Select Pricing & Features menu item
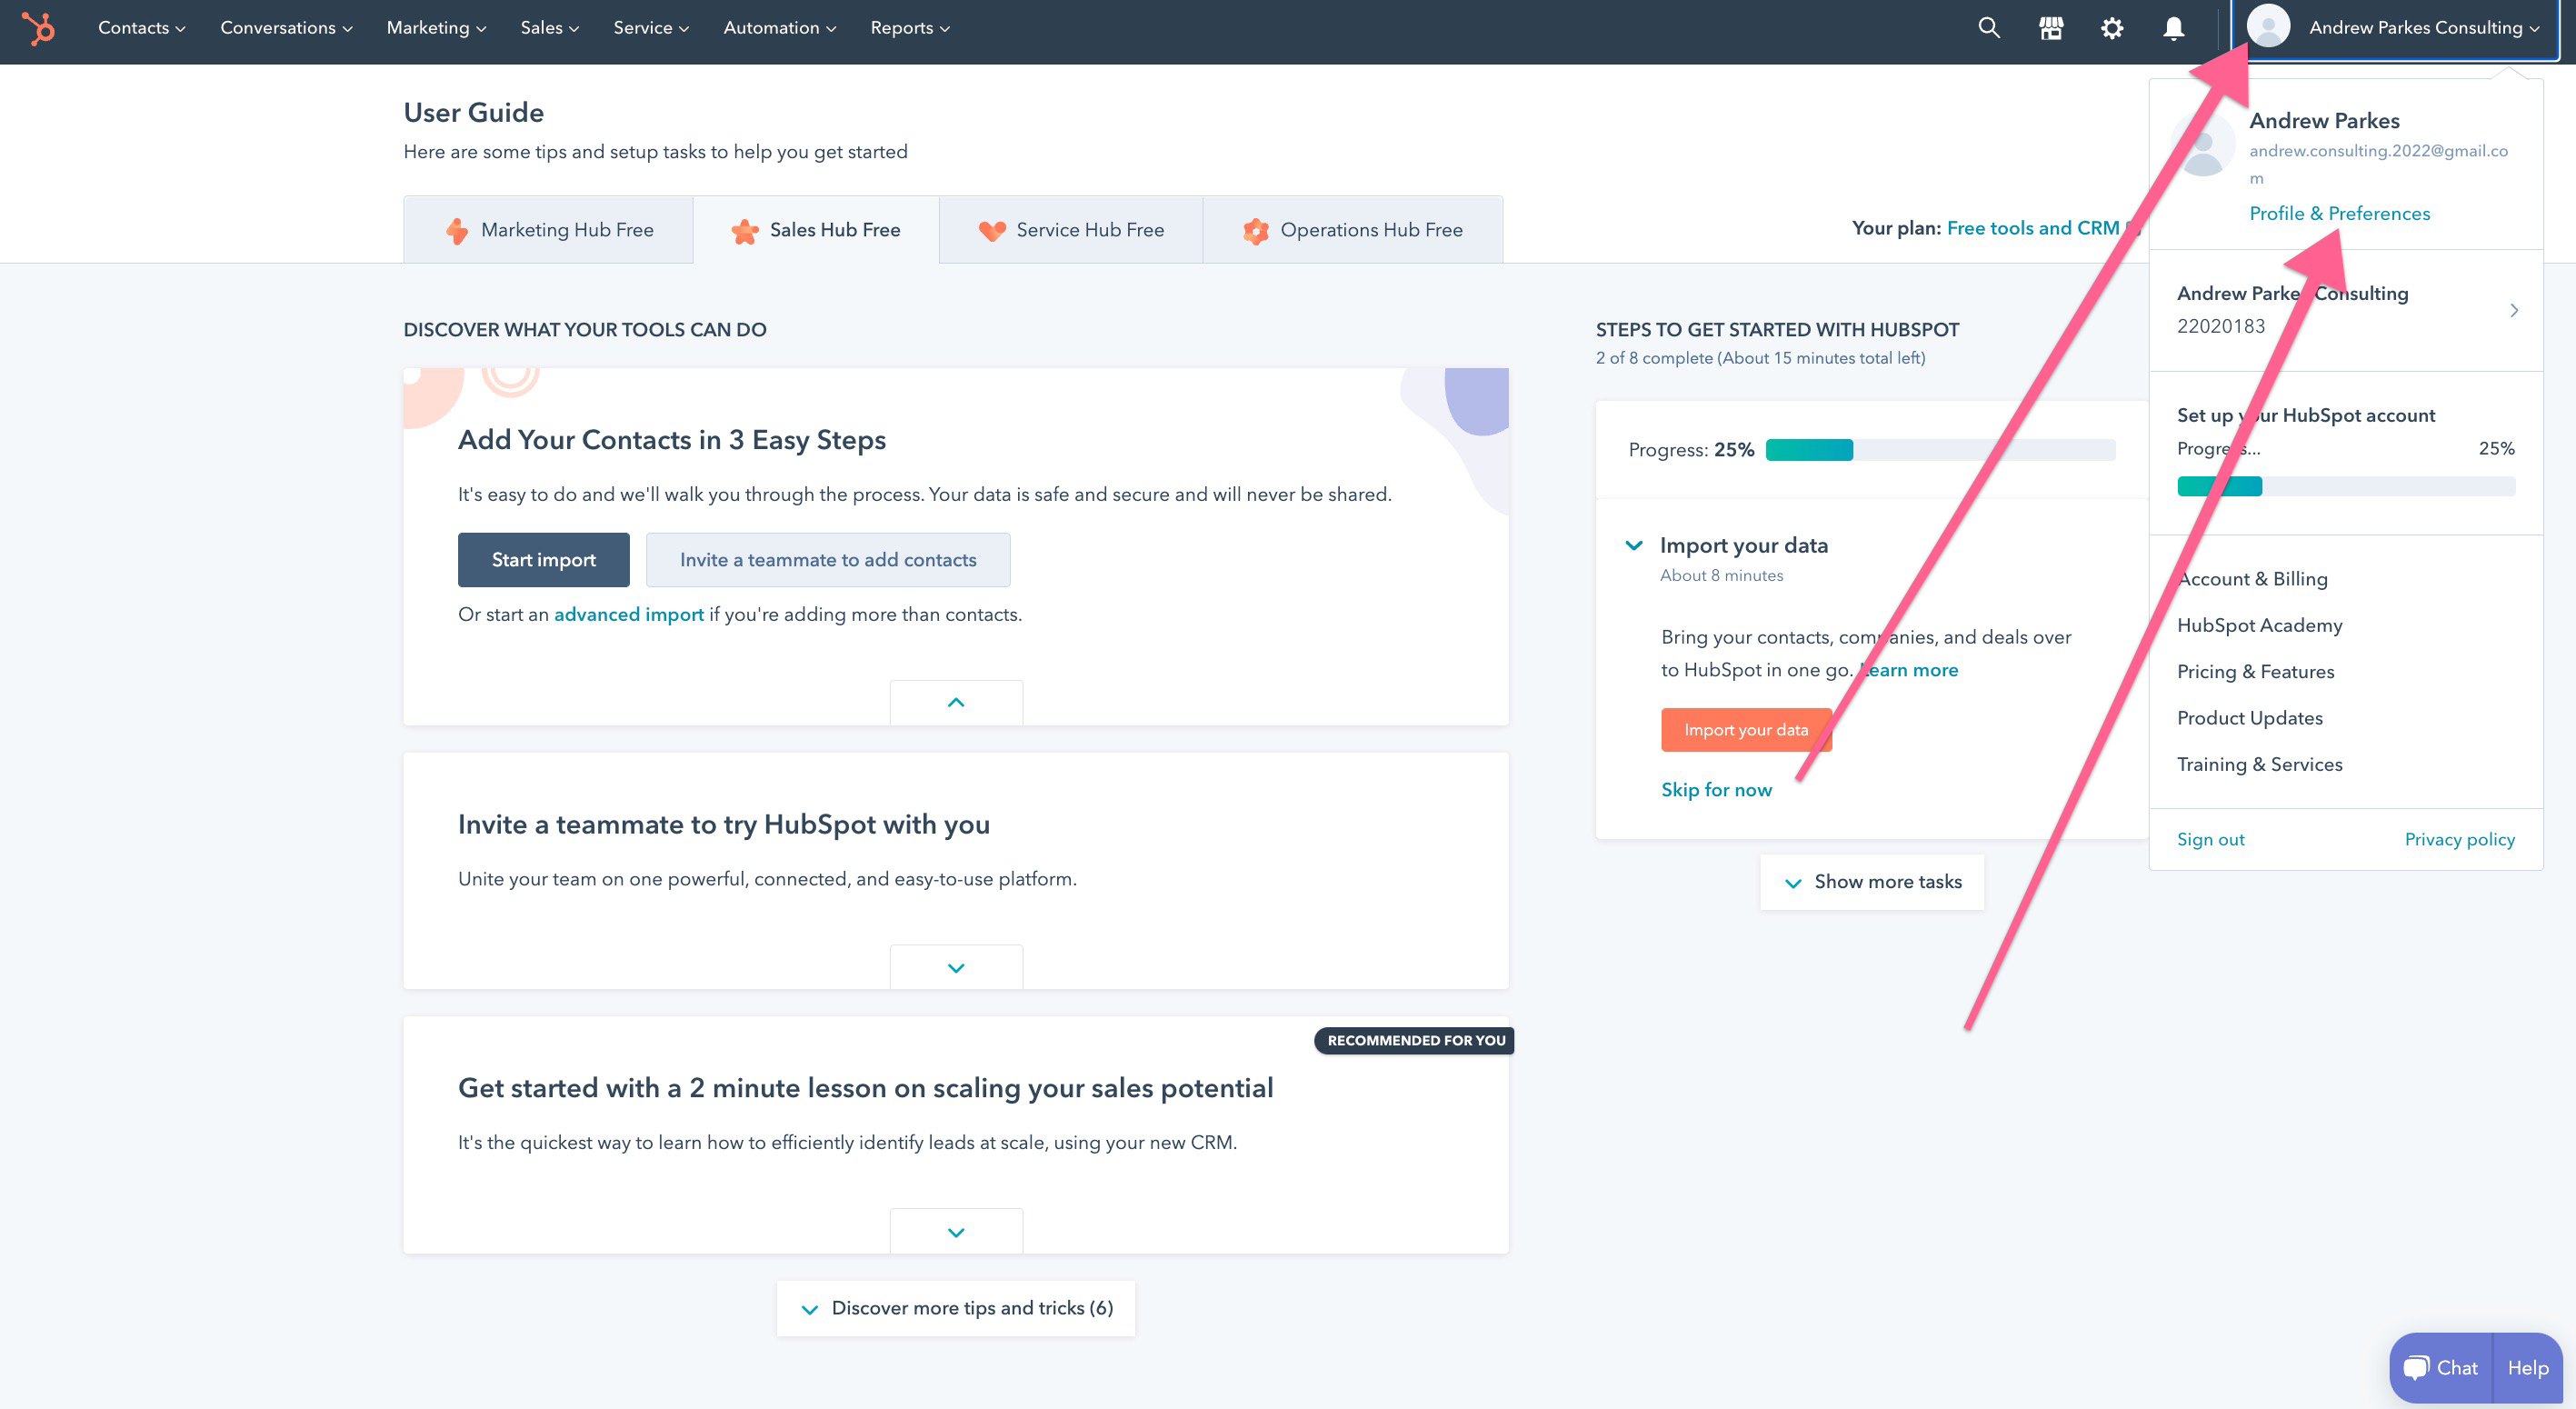This screenshot has height=1409, width=2576. 2256,672
